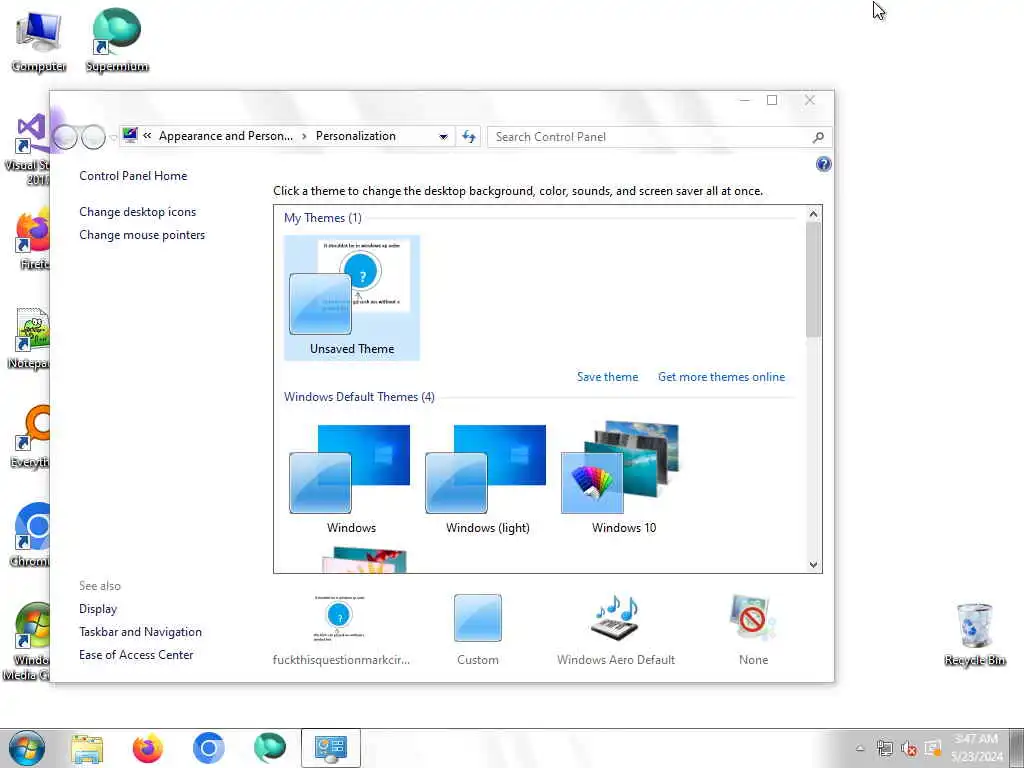Click the Control Panel address bar icon

[x=130, y=135]
